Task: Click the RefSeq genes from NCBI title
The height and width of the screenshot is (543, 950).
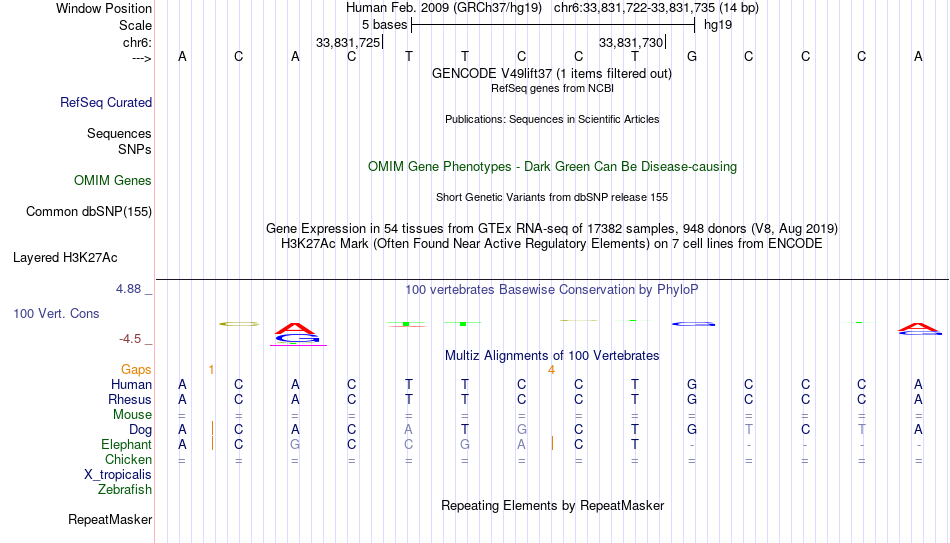Action: tap(552, 88)
